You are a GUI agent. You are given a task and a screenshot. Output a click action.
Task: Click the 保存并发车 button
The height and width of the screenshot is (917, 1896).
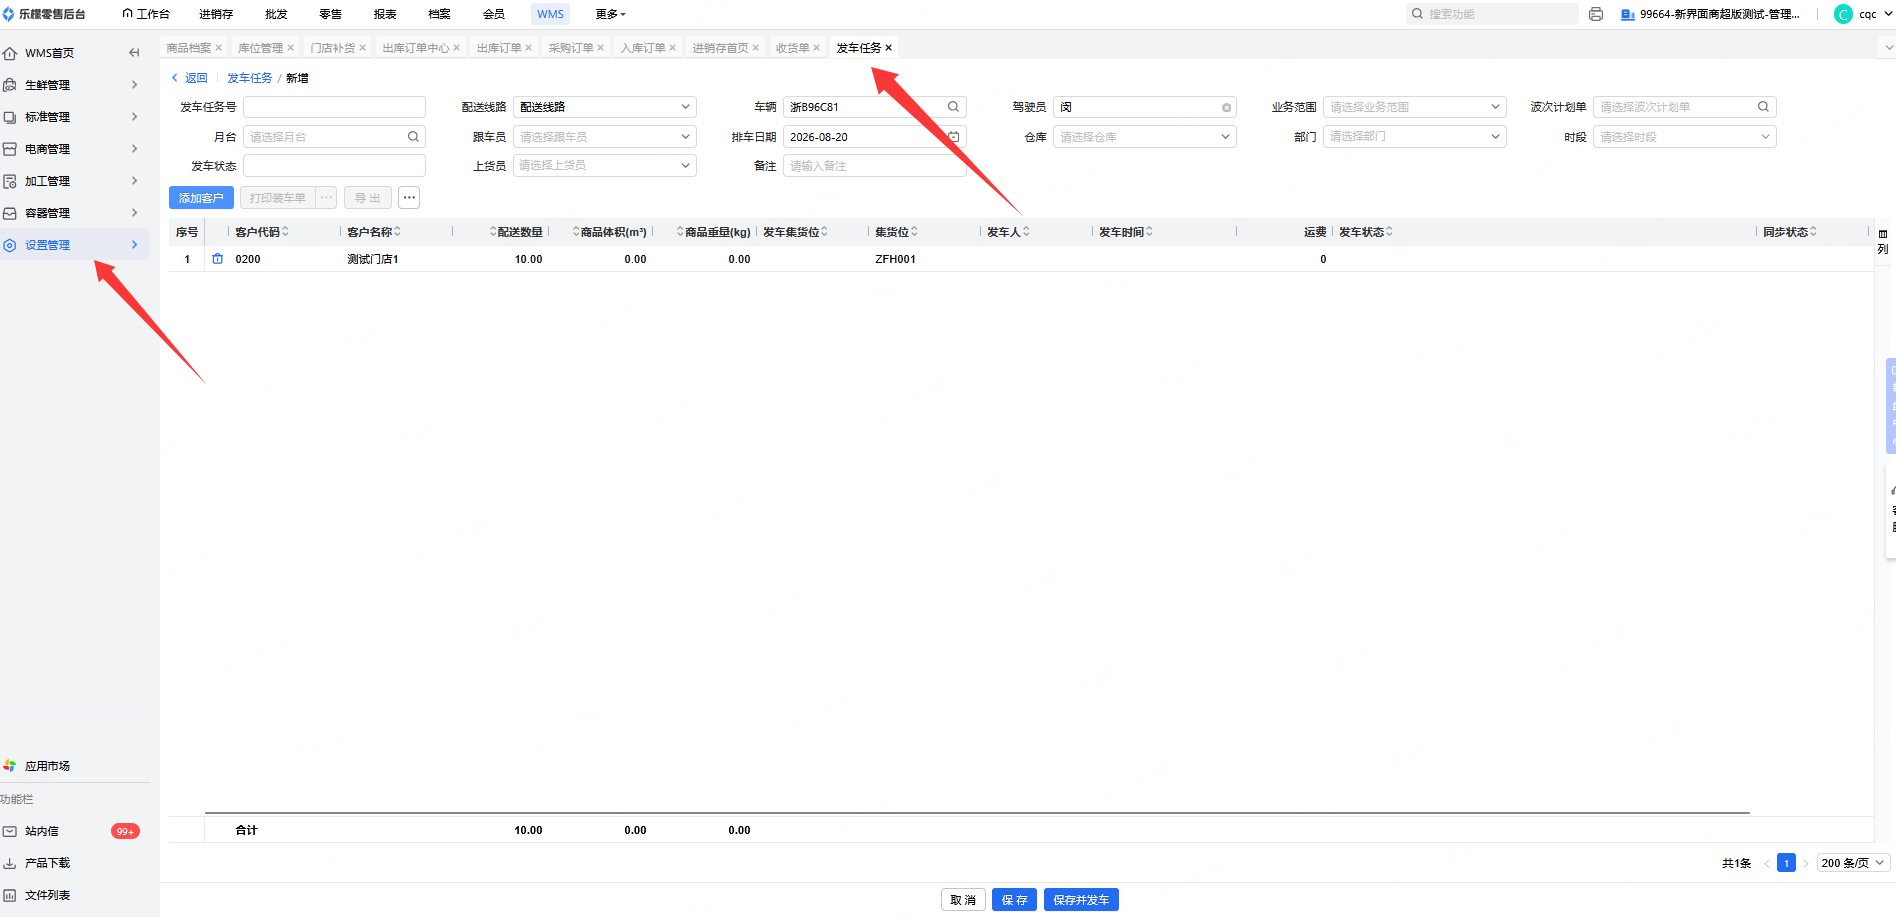click(1081, 900)
